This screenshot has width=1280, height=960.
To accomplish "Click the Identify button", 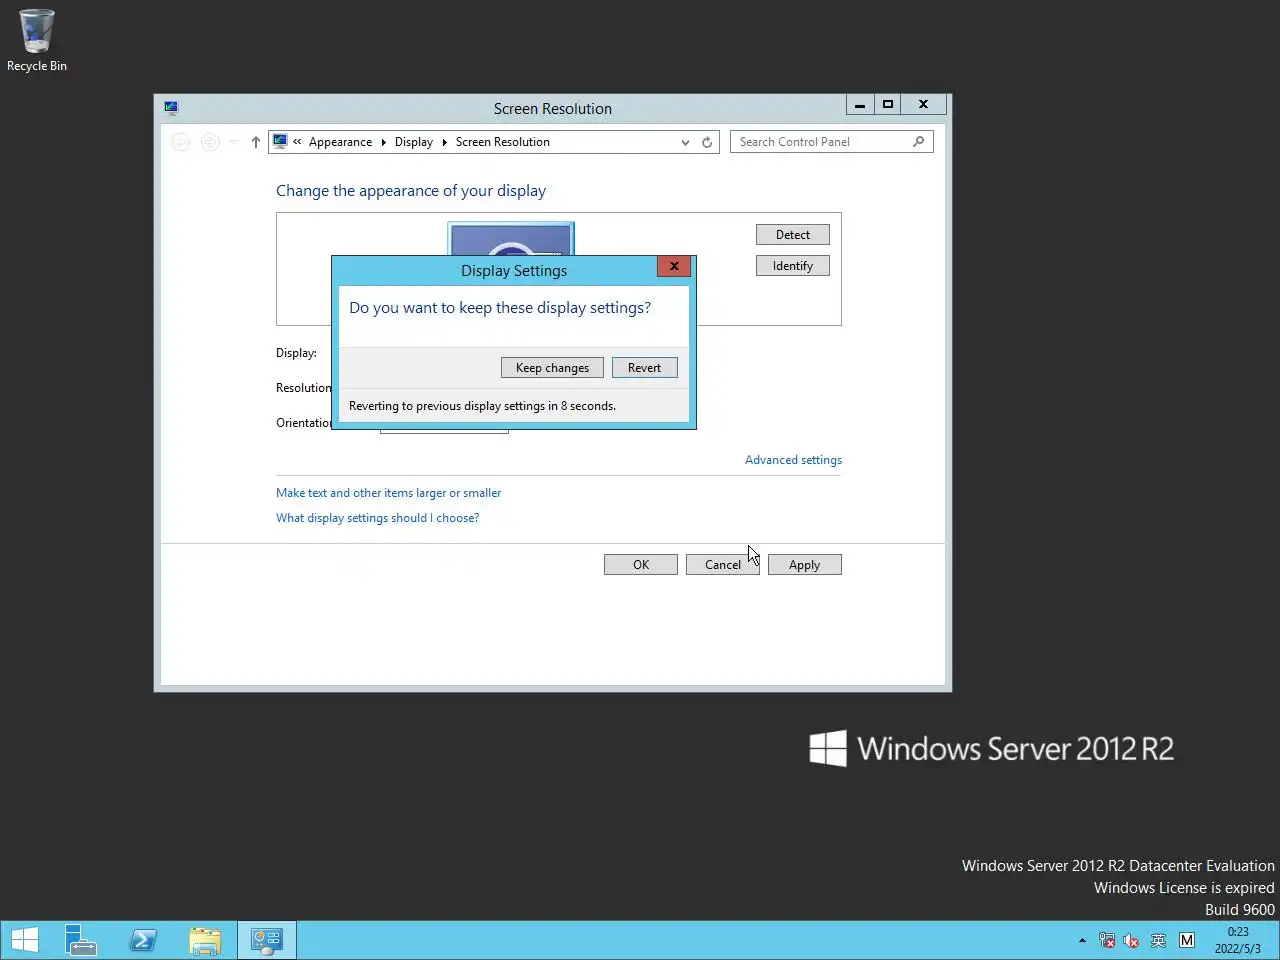I will pyautogui.click(x=793, y=266).
